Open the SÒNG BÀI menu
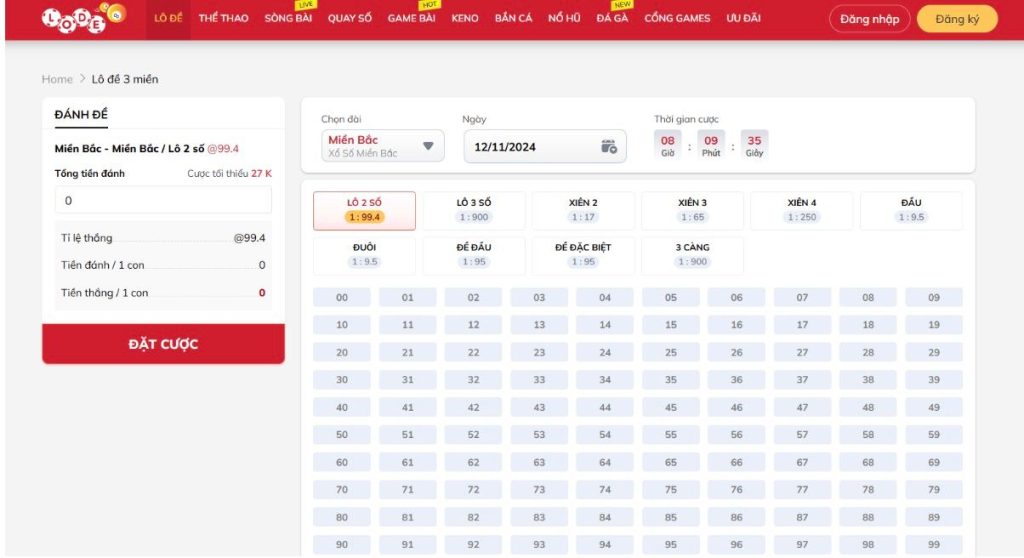Screen dimensions: 1024x558 pyautogui.click(x=288, y=18)
